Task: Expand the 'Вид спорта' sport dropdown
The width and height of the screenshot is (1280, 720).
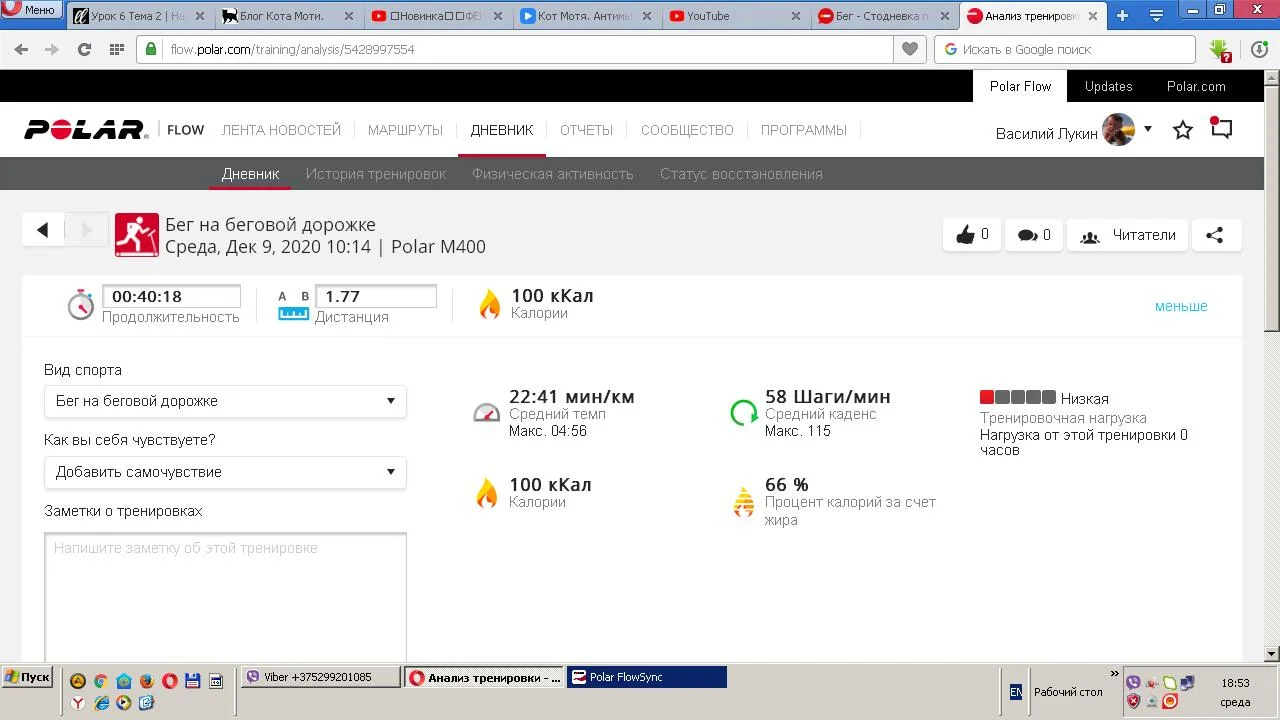Action: point(225,401)
